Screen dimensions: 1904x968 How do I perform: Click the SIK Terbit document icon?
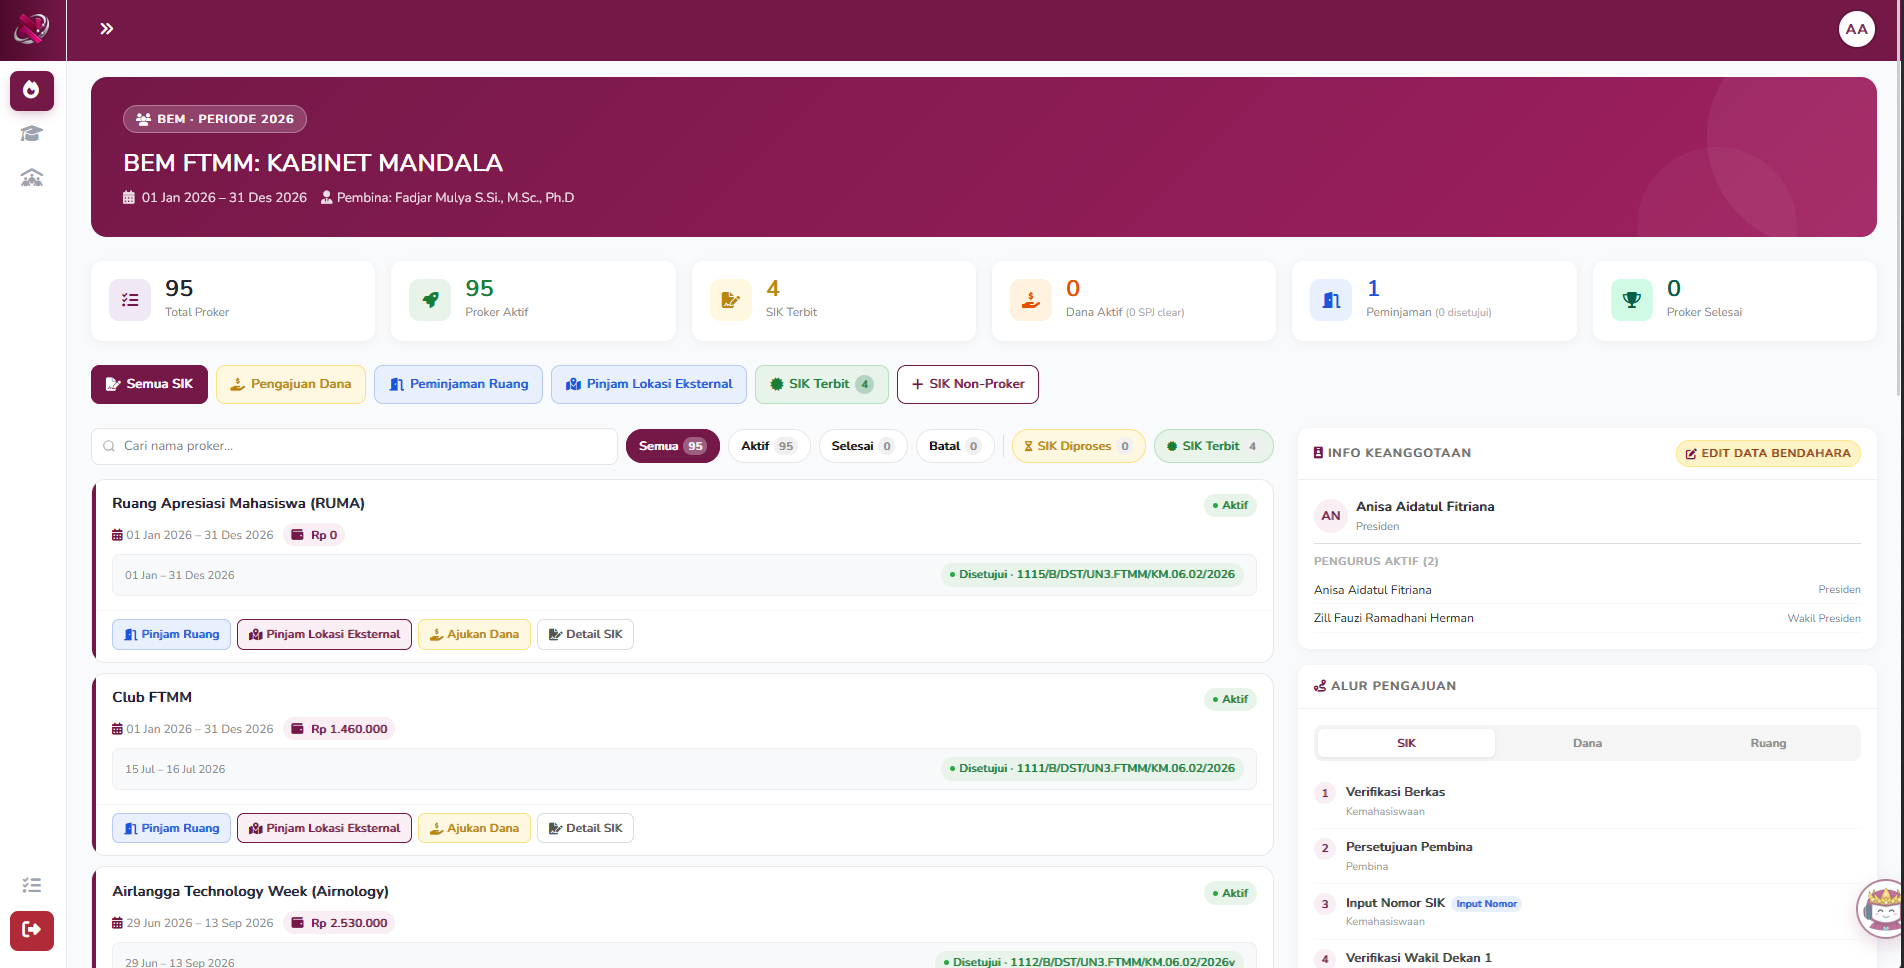[x=730, y=300]
